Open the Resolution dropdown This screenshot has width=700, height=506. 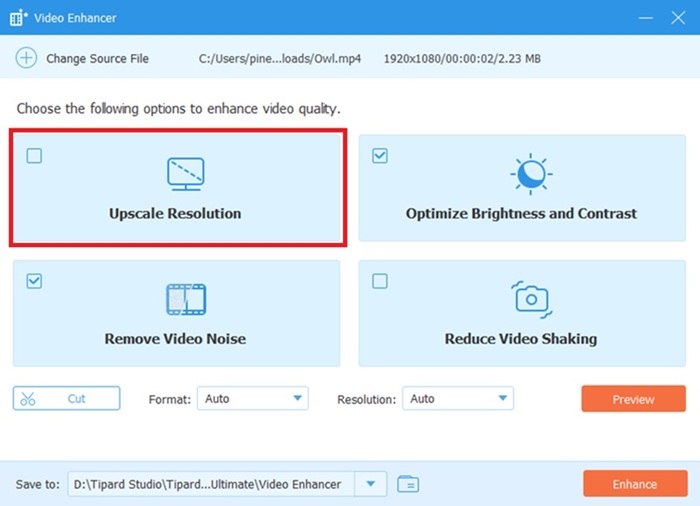457,399
